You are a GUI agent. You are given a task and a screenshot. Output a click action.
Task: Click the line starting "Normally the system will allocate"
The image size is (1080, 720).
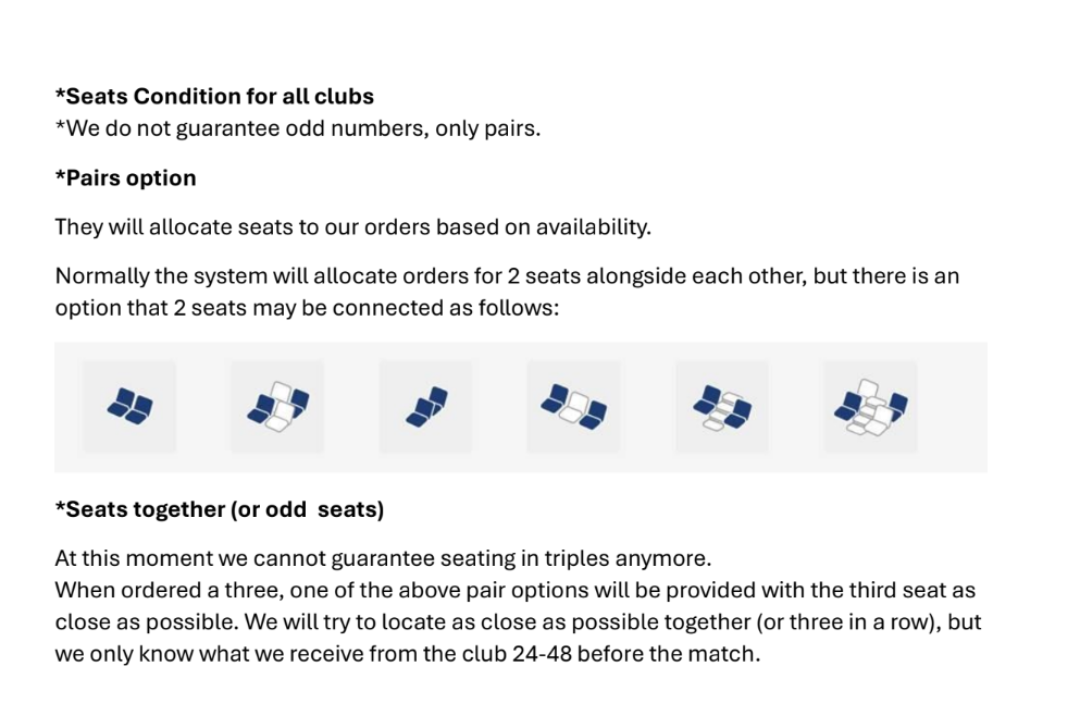(506, 275)
